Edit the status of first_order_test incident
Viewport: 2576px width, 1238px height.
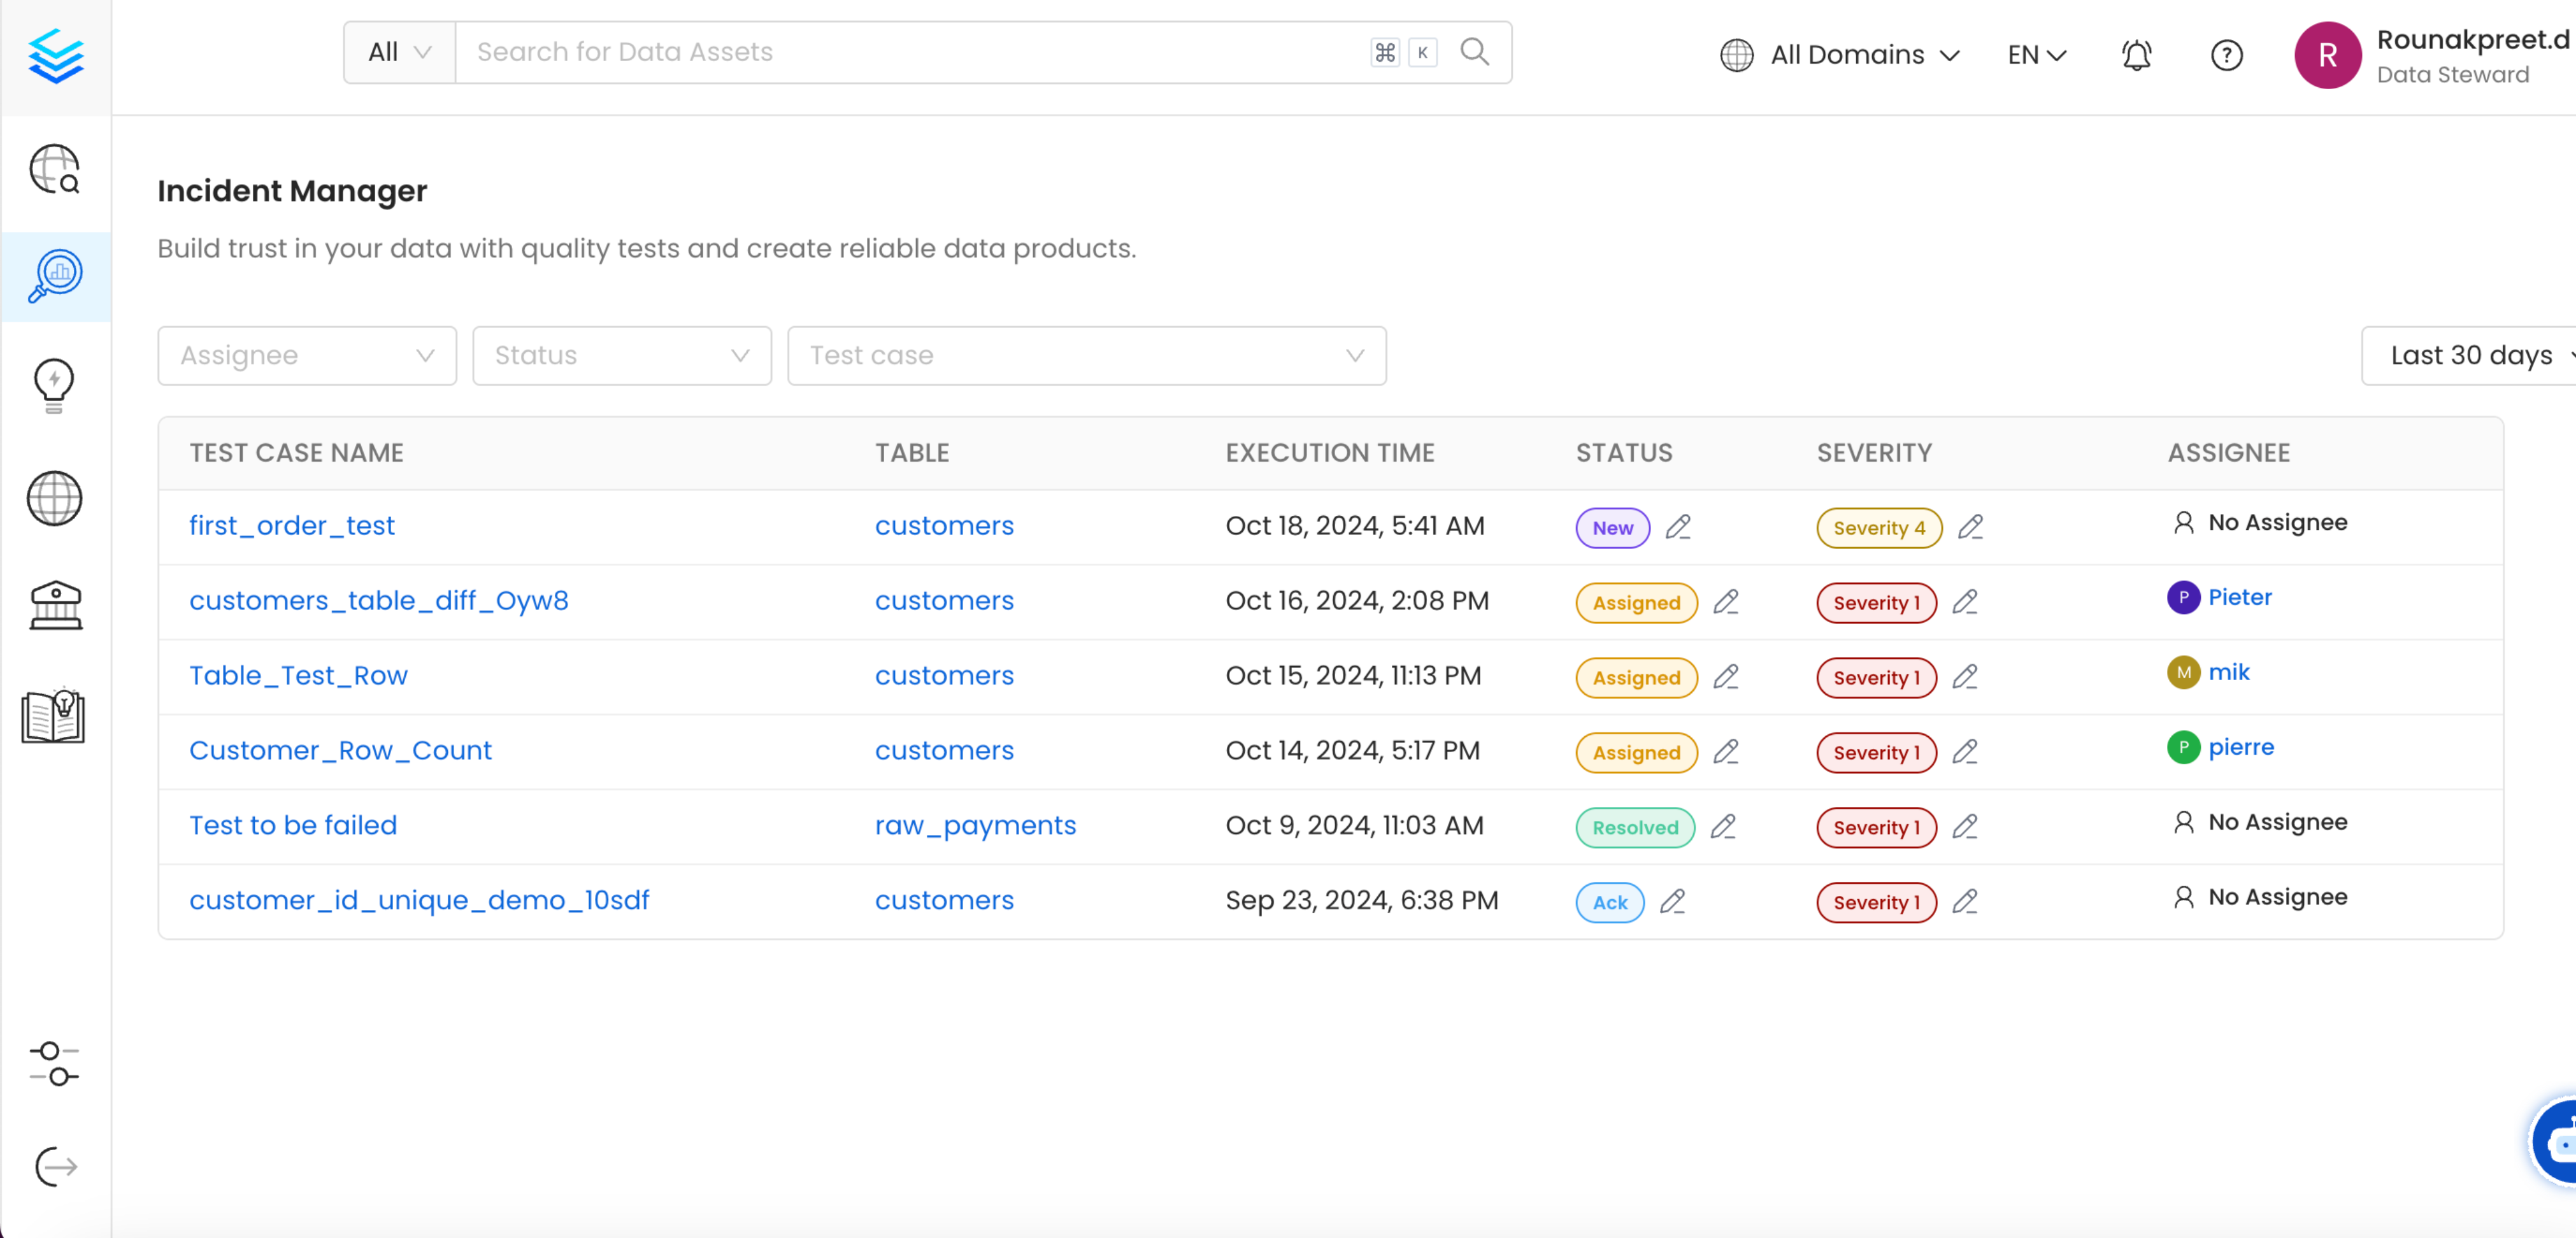click(x=1679, y=527)
